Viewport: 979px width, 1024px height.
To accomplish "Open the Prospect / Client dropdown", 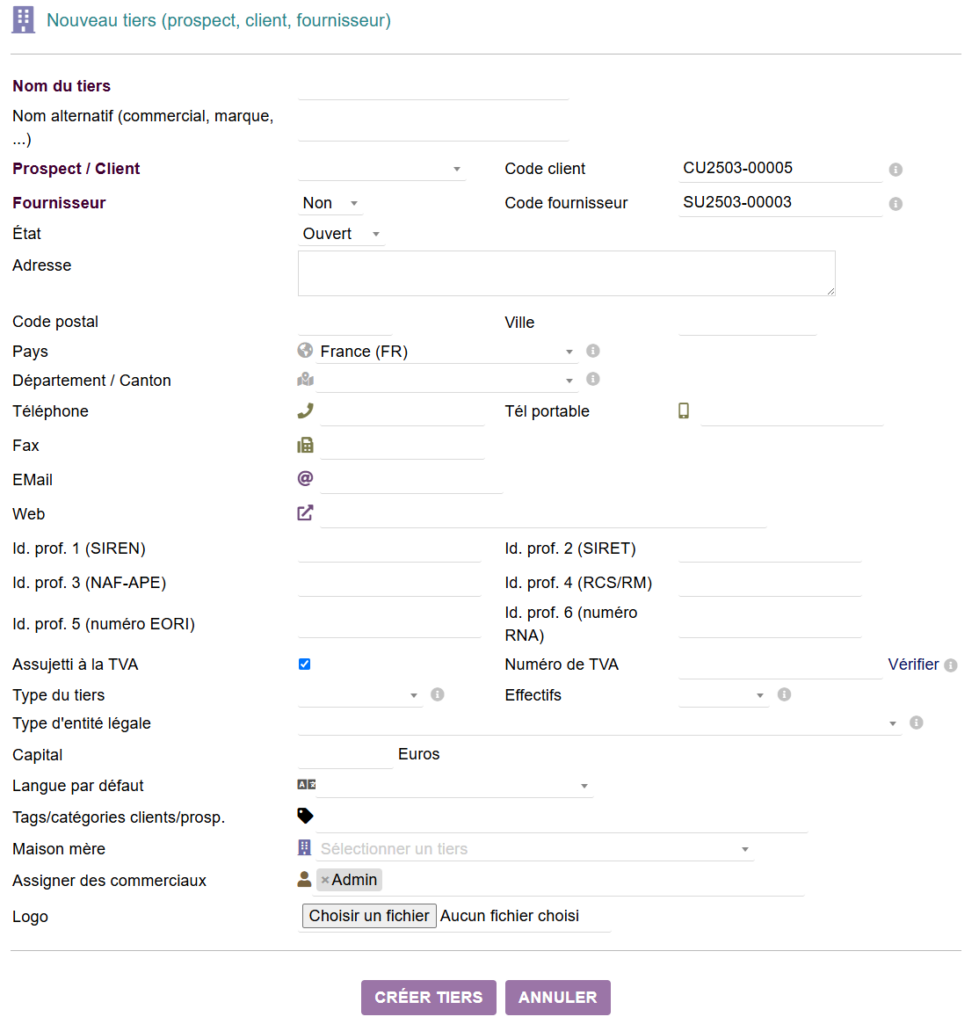I will point(382,169).
